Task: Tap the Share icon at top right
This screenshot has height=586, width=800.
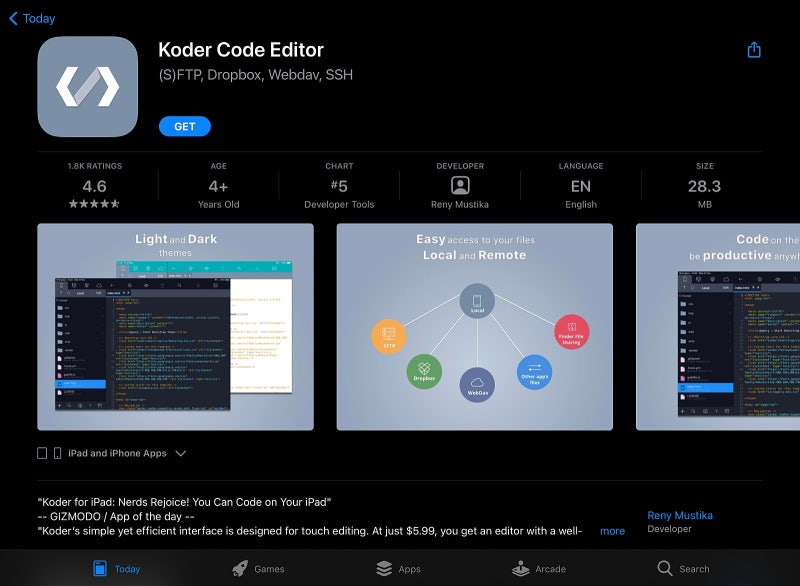Action: click(754, 47)
